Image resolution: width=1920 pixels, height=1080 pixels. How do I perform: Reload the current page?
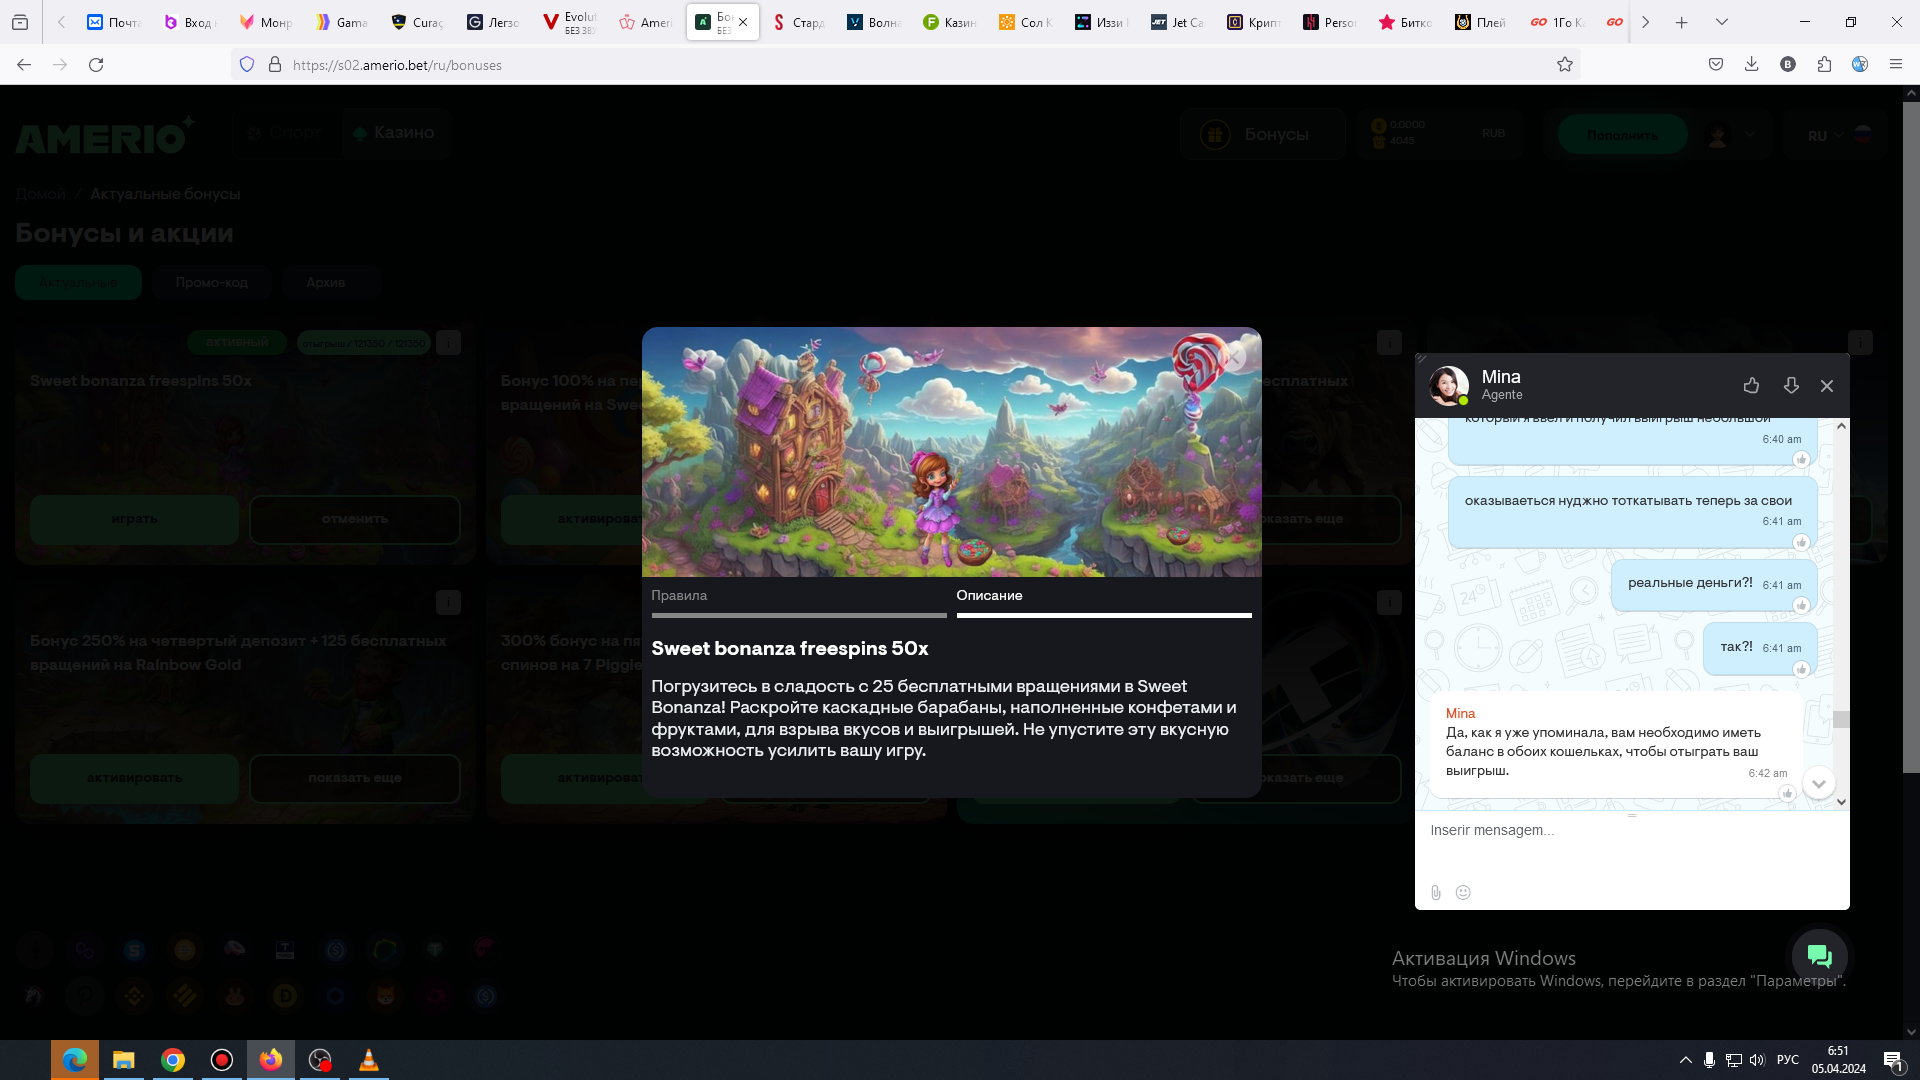96,65
